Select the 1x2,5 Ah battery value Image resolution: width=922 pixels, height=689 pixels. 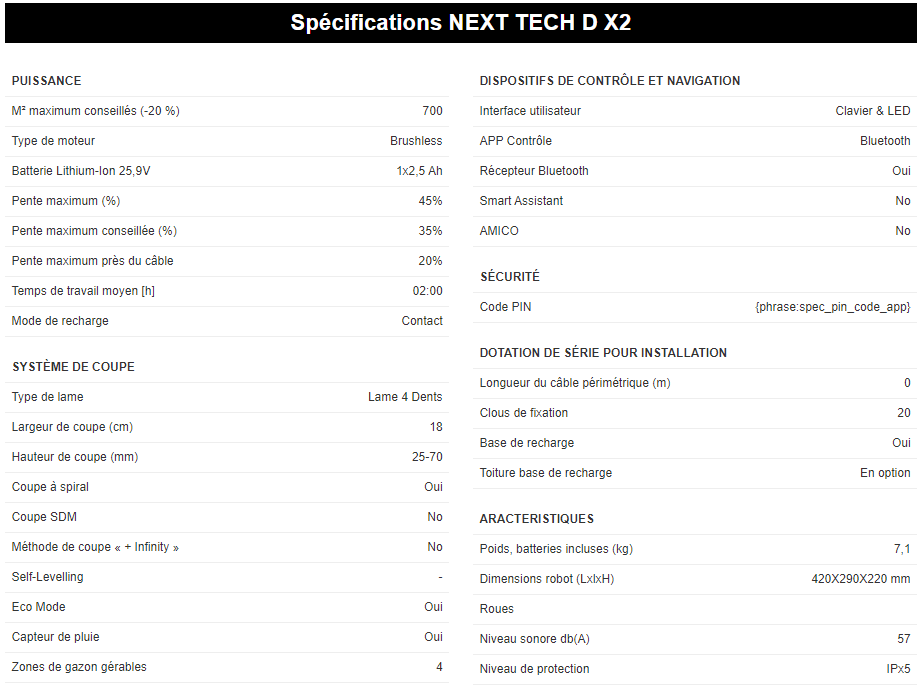419,171
